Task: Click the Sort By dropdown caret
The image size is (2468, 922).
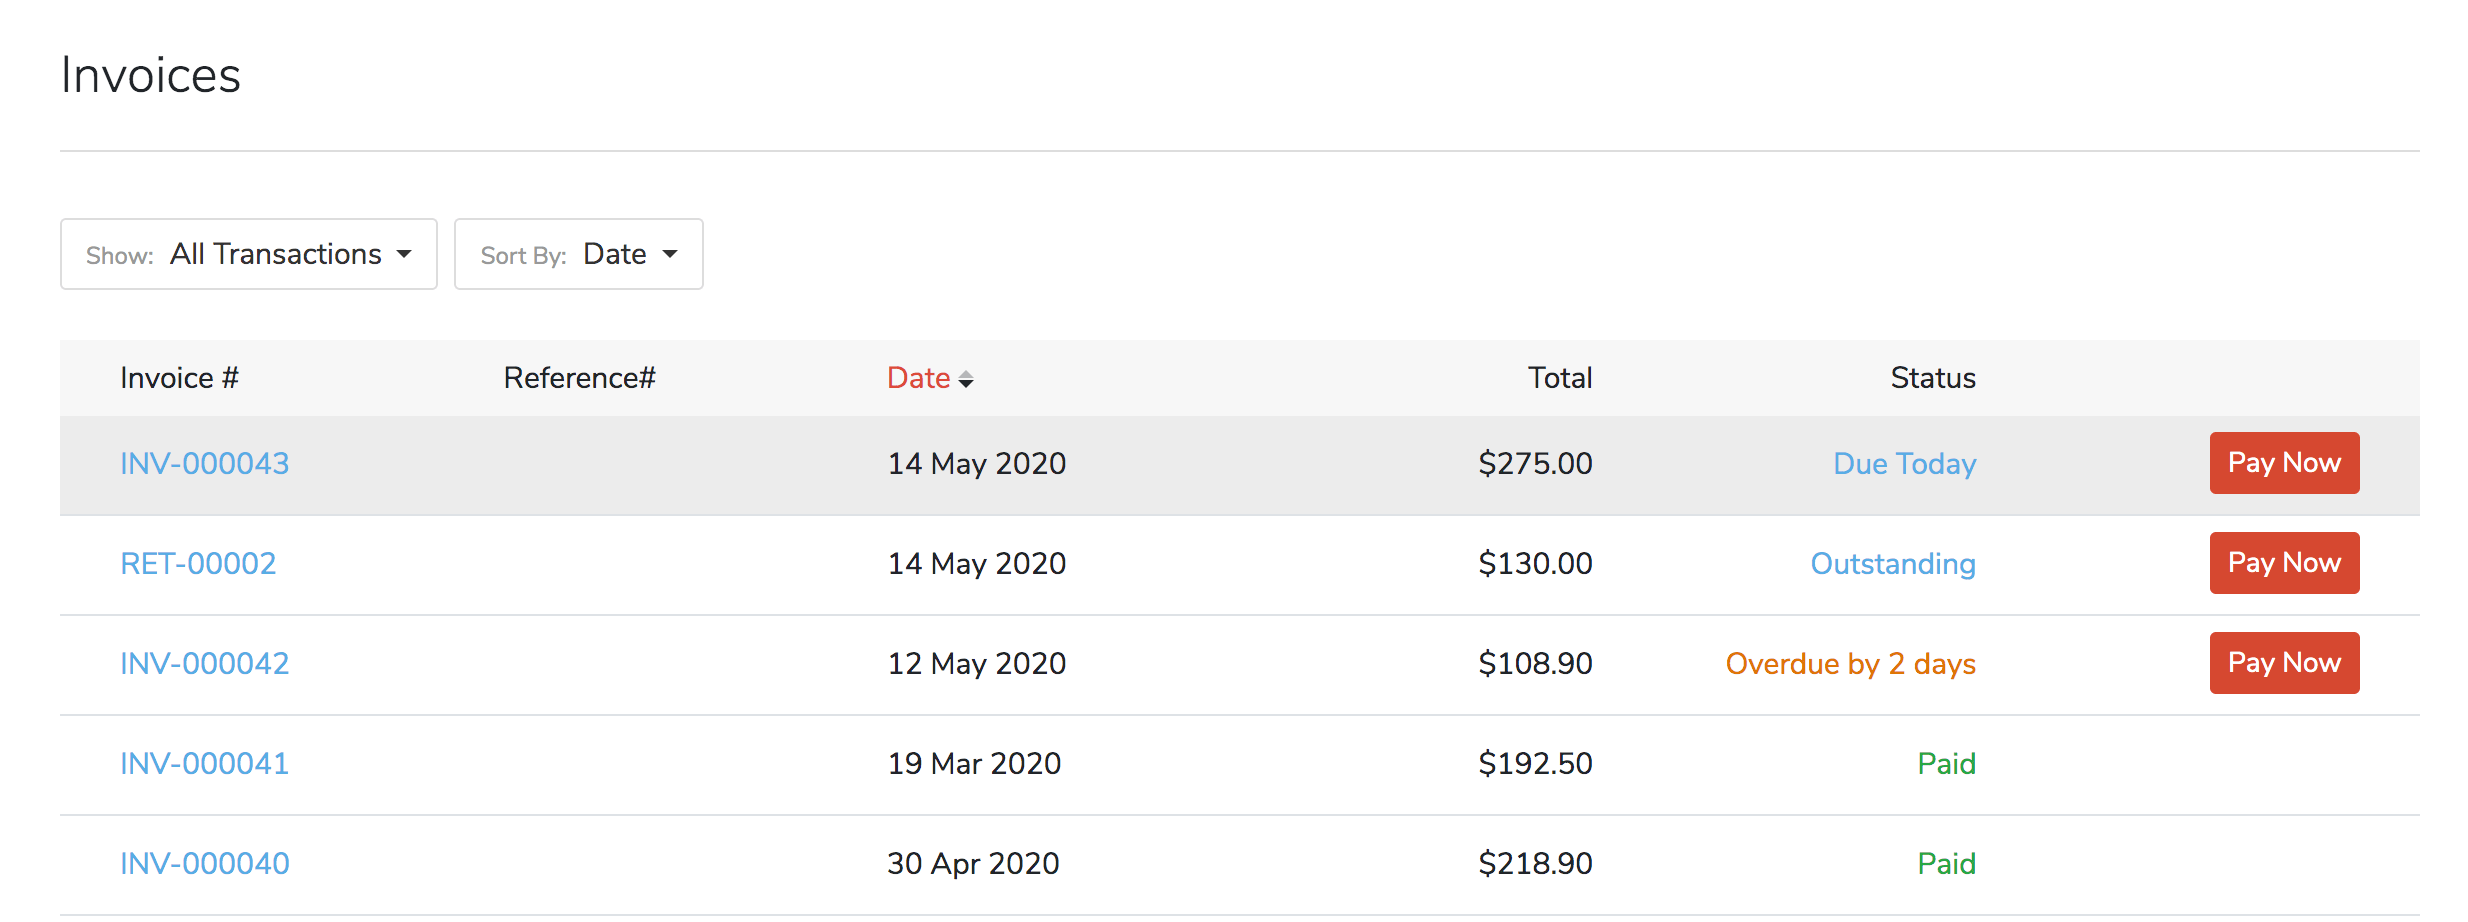Action: coord(671,254)
